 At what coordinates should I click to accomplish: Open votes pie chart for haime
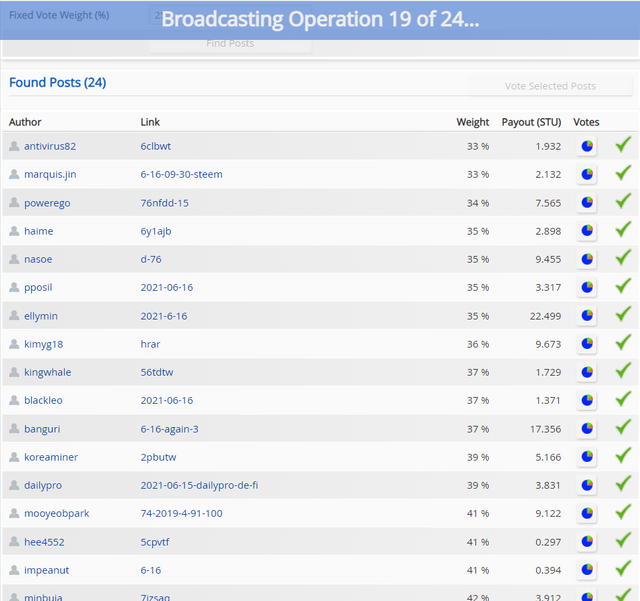pos(587,231)
